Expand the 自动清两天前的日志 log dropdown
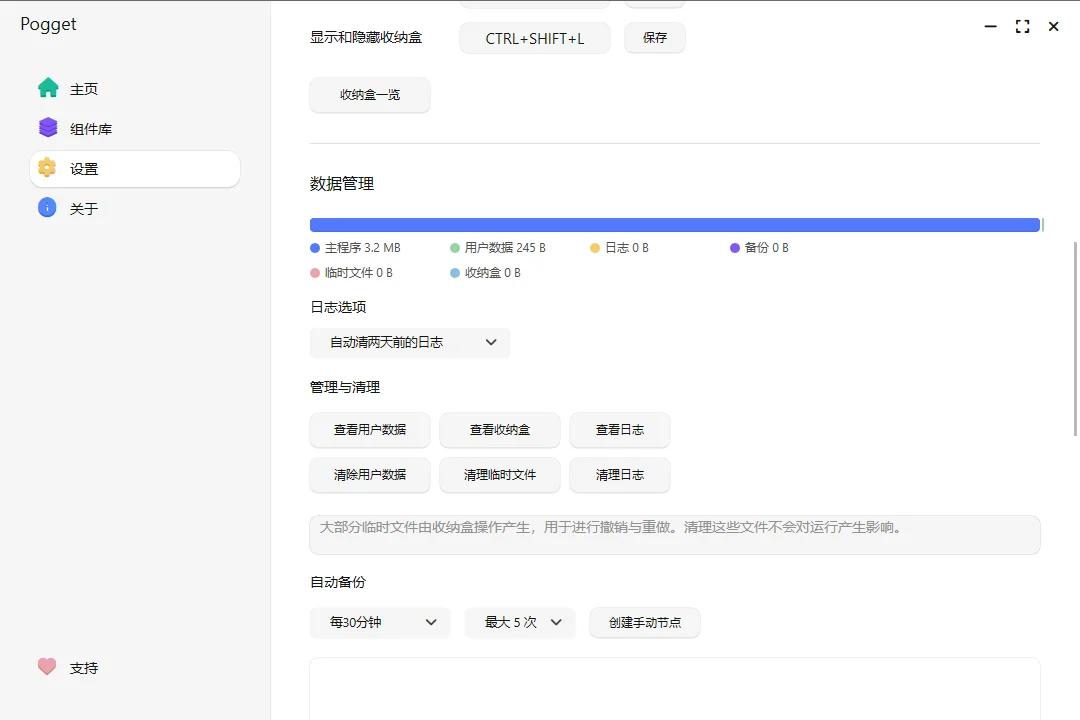 pos(410,342)
